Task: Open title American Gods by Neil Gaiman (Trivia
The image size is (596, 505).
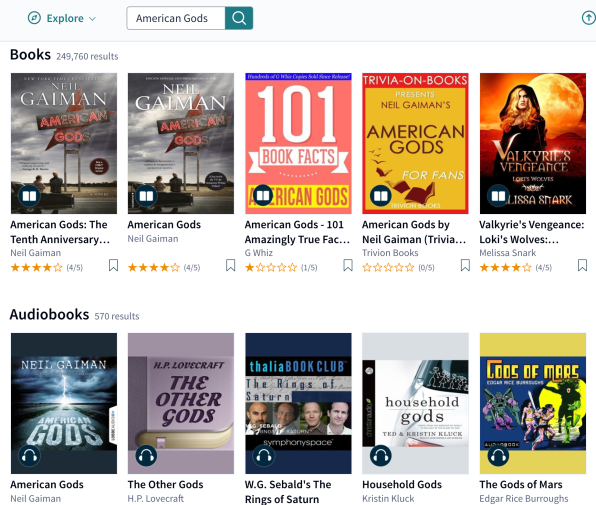Action: pyautogui.click(x=414, y=232)
